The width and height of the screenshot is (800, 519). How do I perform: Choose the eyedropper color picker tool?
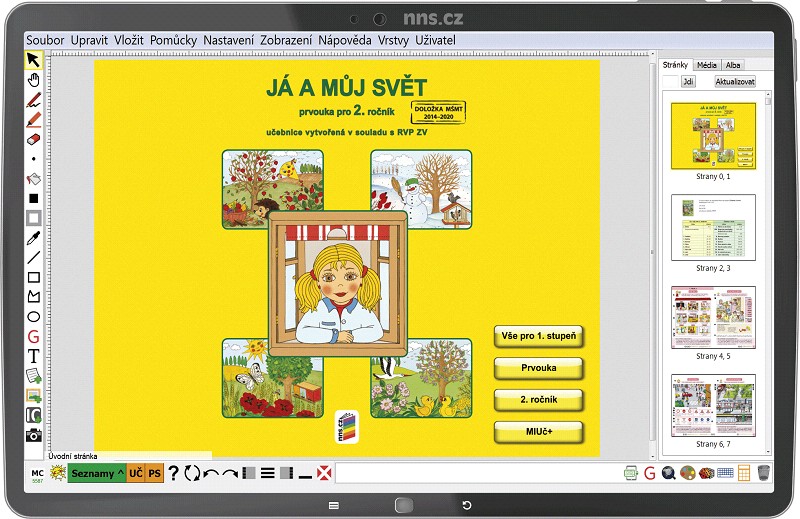(x=33, y=238)
